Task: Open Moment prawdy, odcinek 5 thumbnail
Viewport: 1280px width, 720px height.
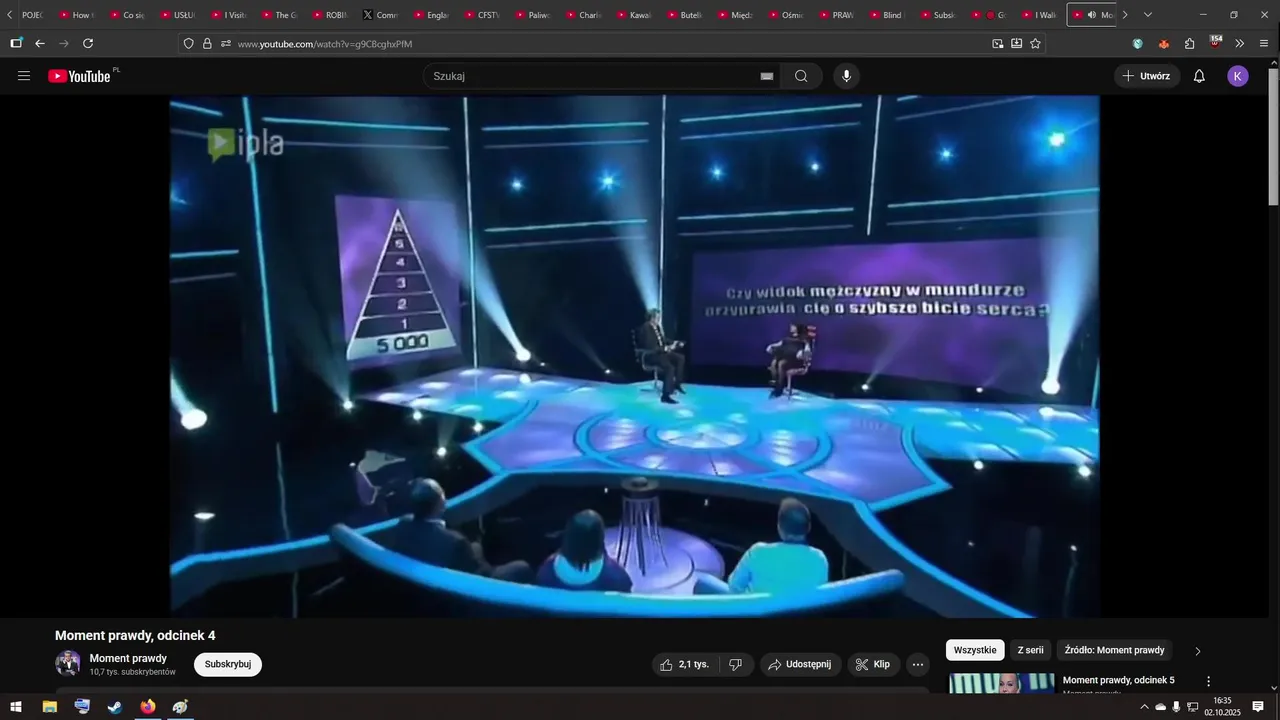Action: coord(1001,683)
